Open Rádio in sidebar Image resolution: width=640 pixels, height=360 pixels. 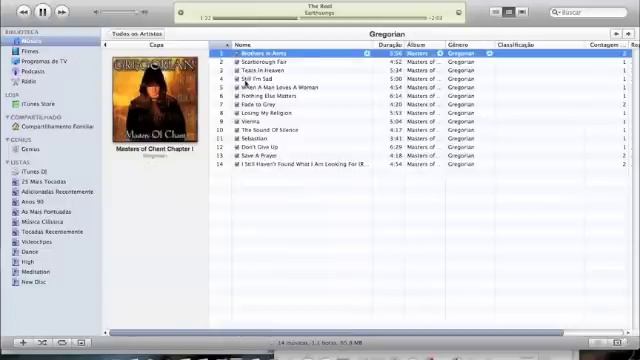click(x=28, y=82)
